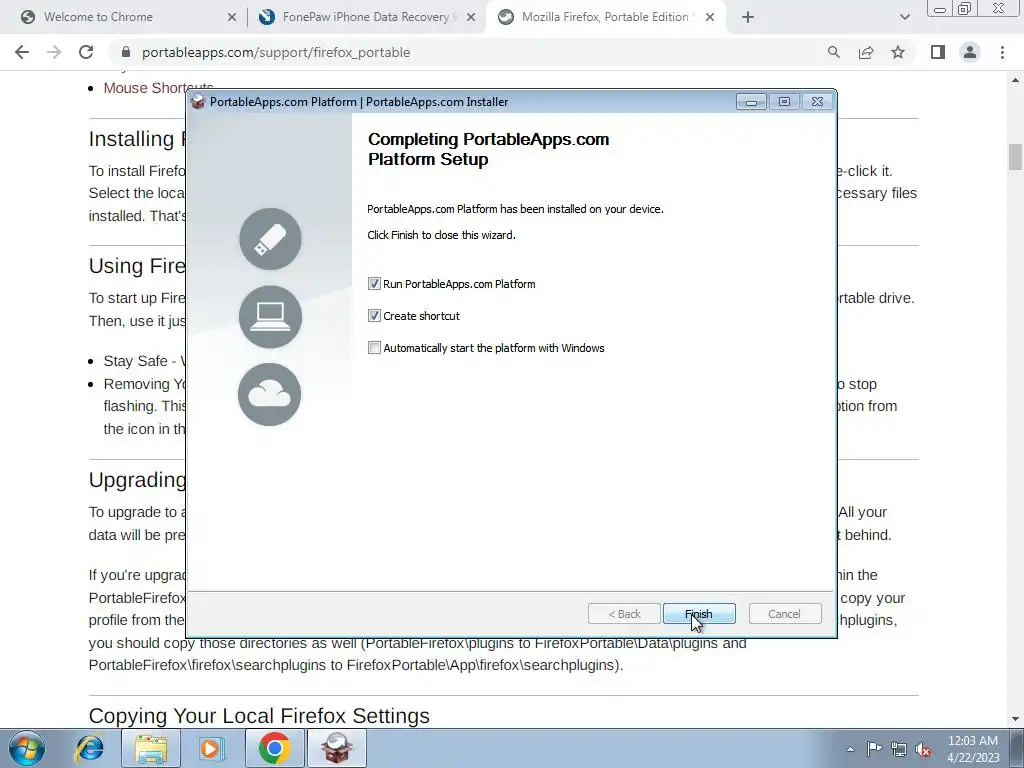Viewport: 1024px width, 768px height.
Task: Close the installer window with X
Action: [817, 101]
